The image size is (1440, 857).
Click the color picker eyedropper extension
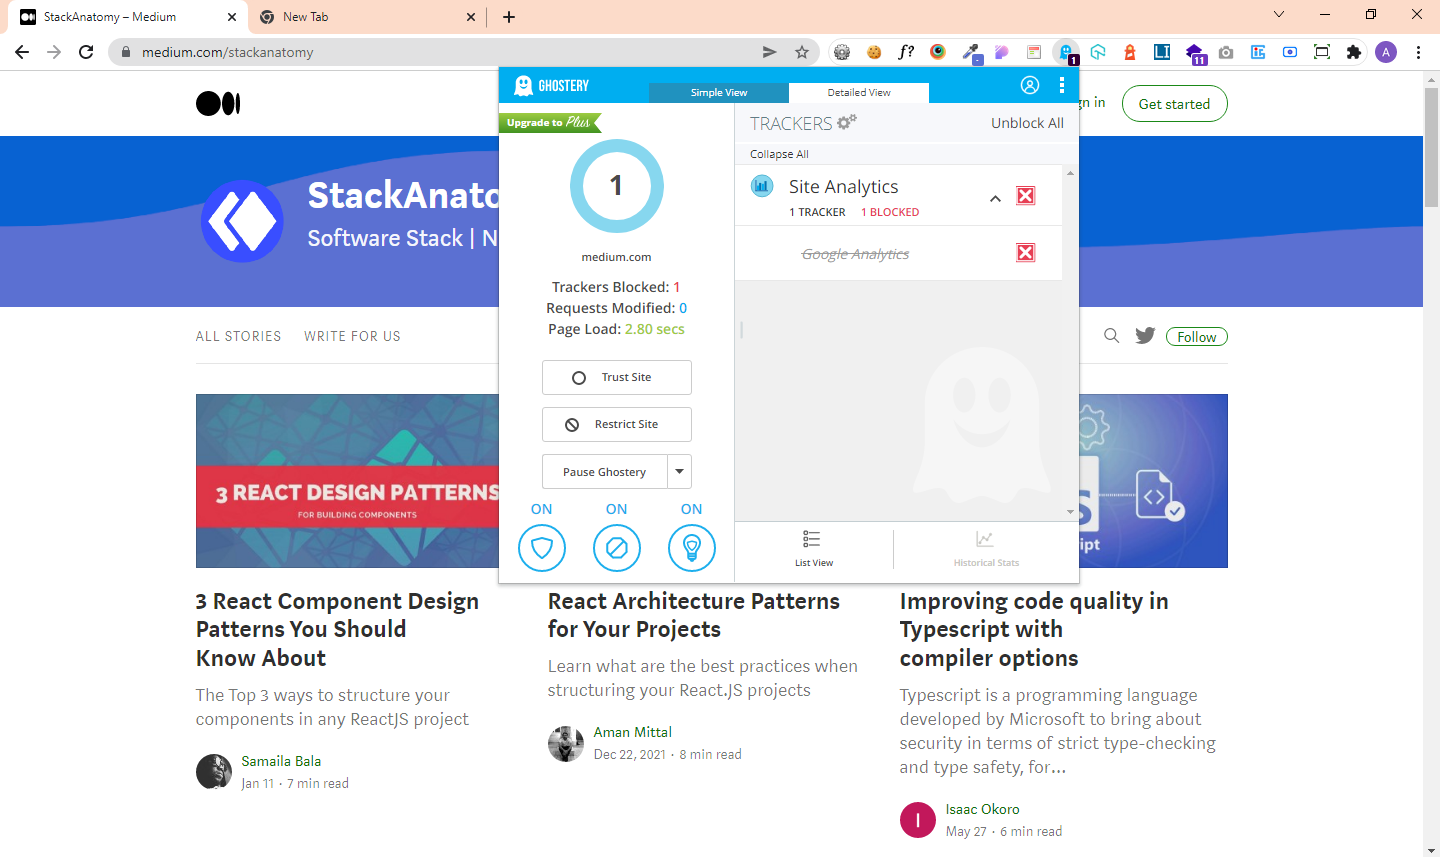click(x=970, y=52)
